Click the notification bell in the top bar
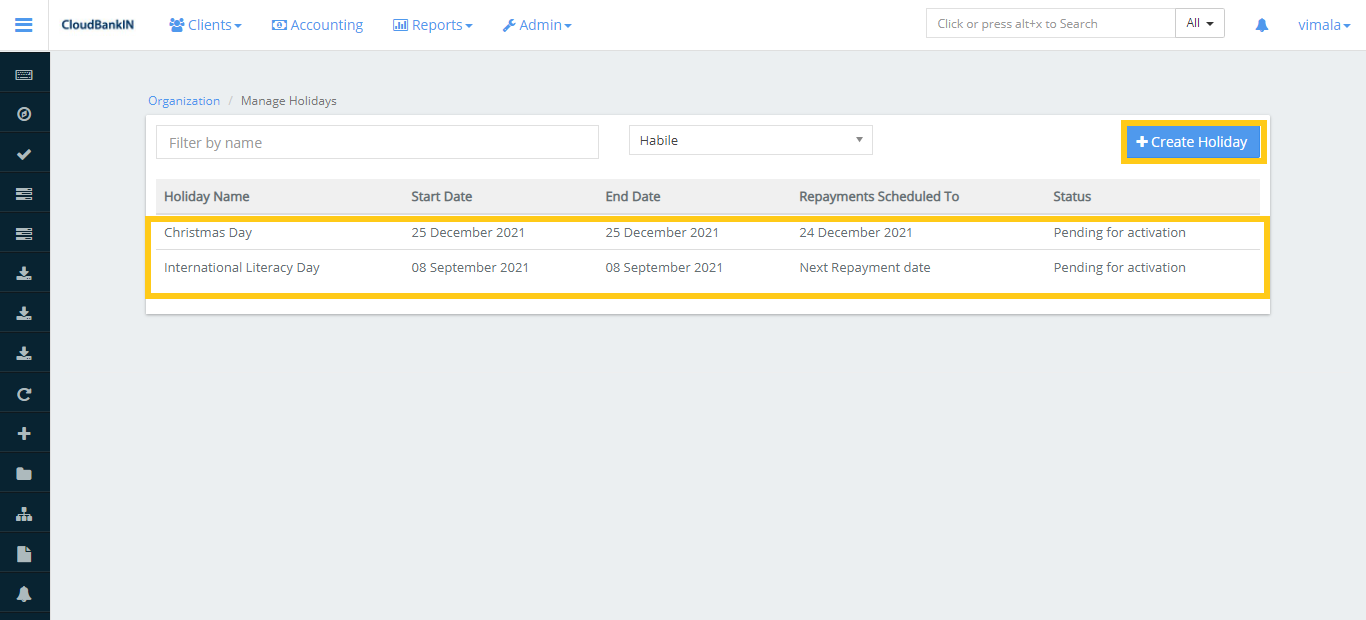Image resolution: width=1366 pixels, height=620 pixels. coord(1261,25)
